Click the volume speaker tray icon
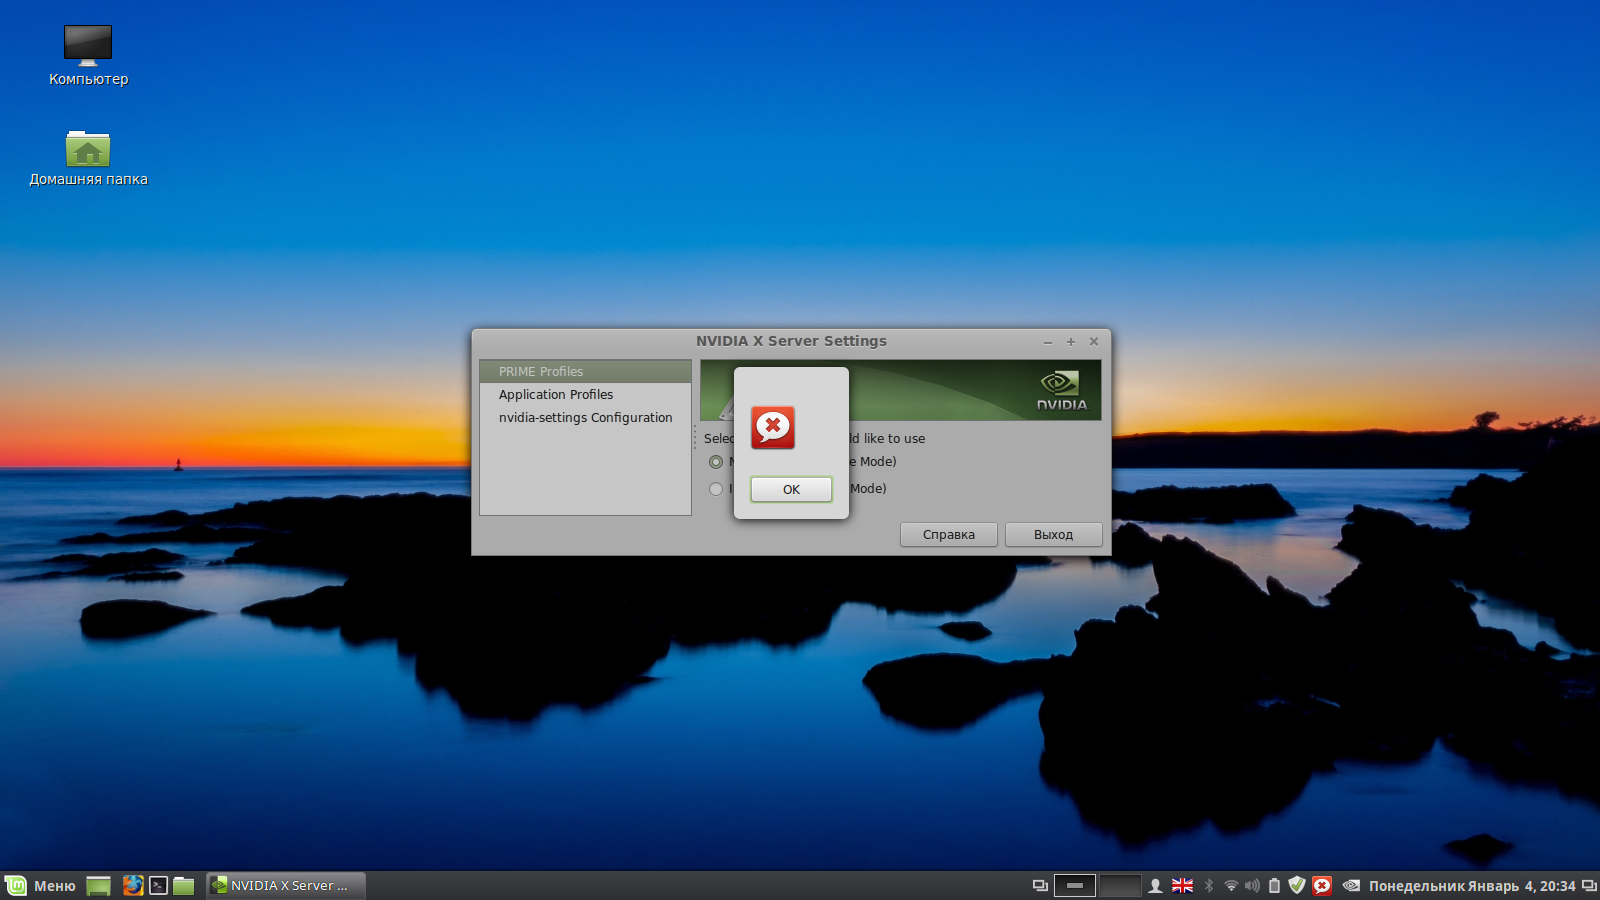The image size is (1600, 900). click(1252, 886)
